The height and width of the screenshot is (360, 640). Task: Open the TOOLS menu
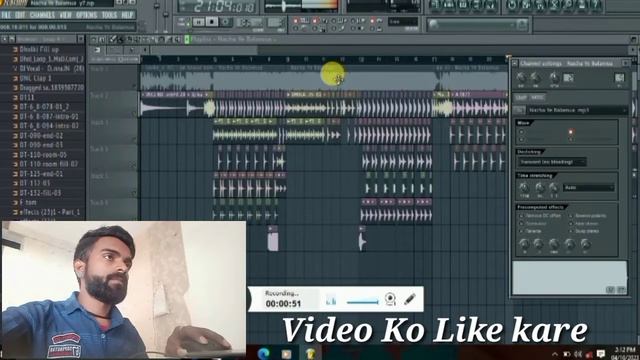(109, 16)
